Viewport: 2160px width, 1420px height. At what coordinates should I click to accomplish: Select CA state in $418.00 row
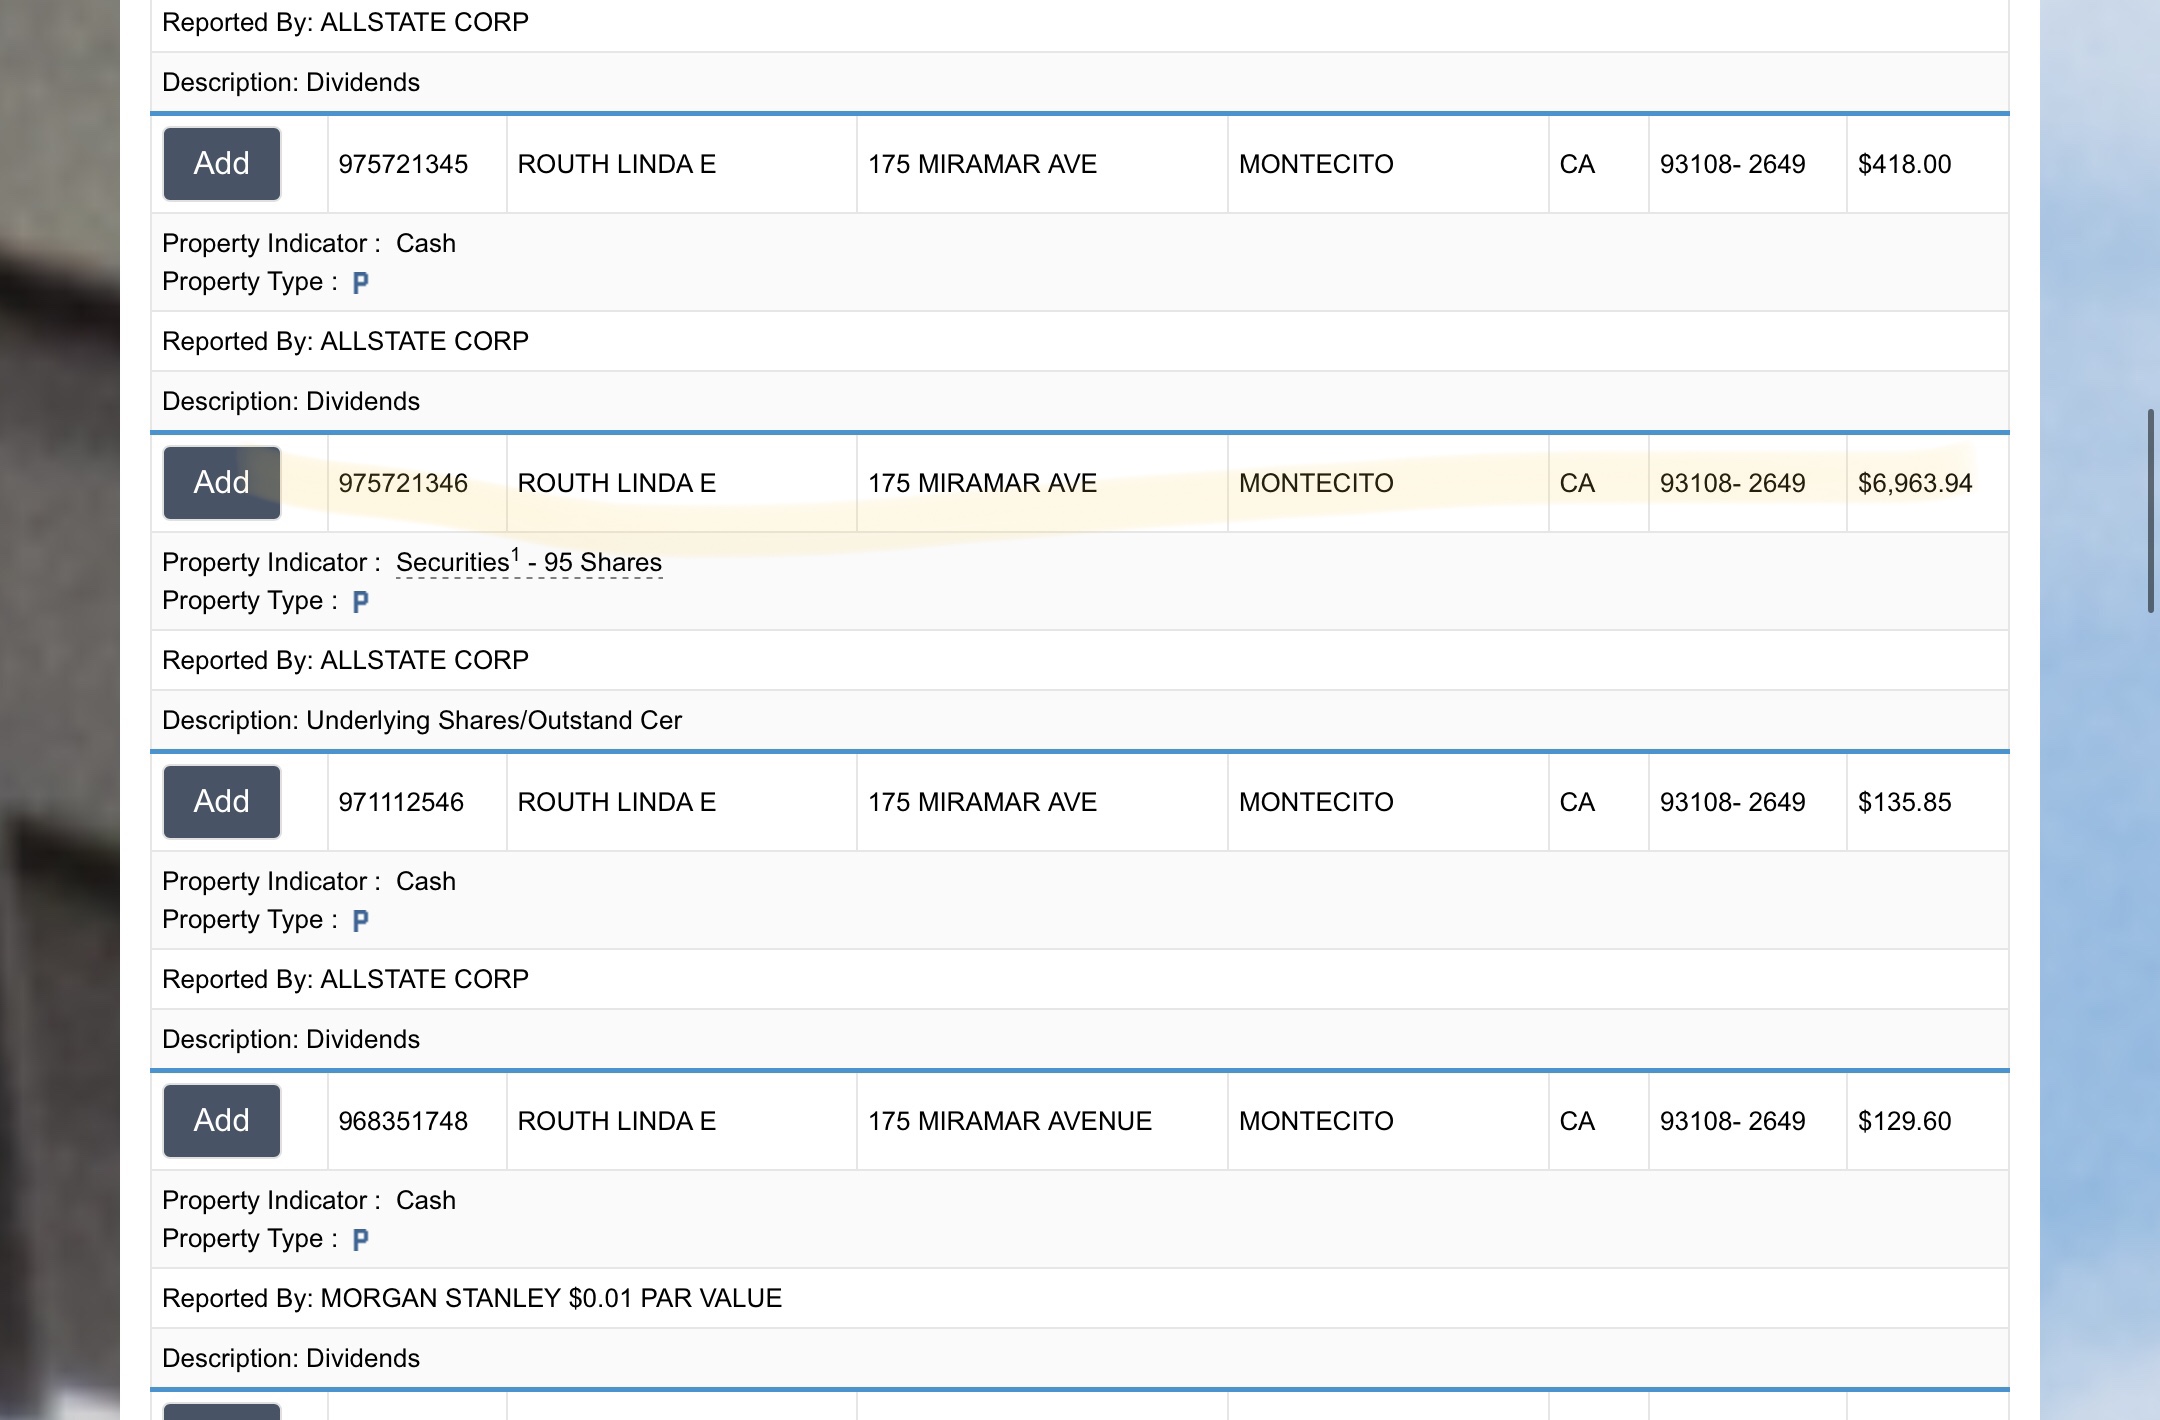tap(1577, 164)
